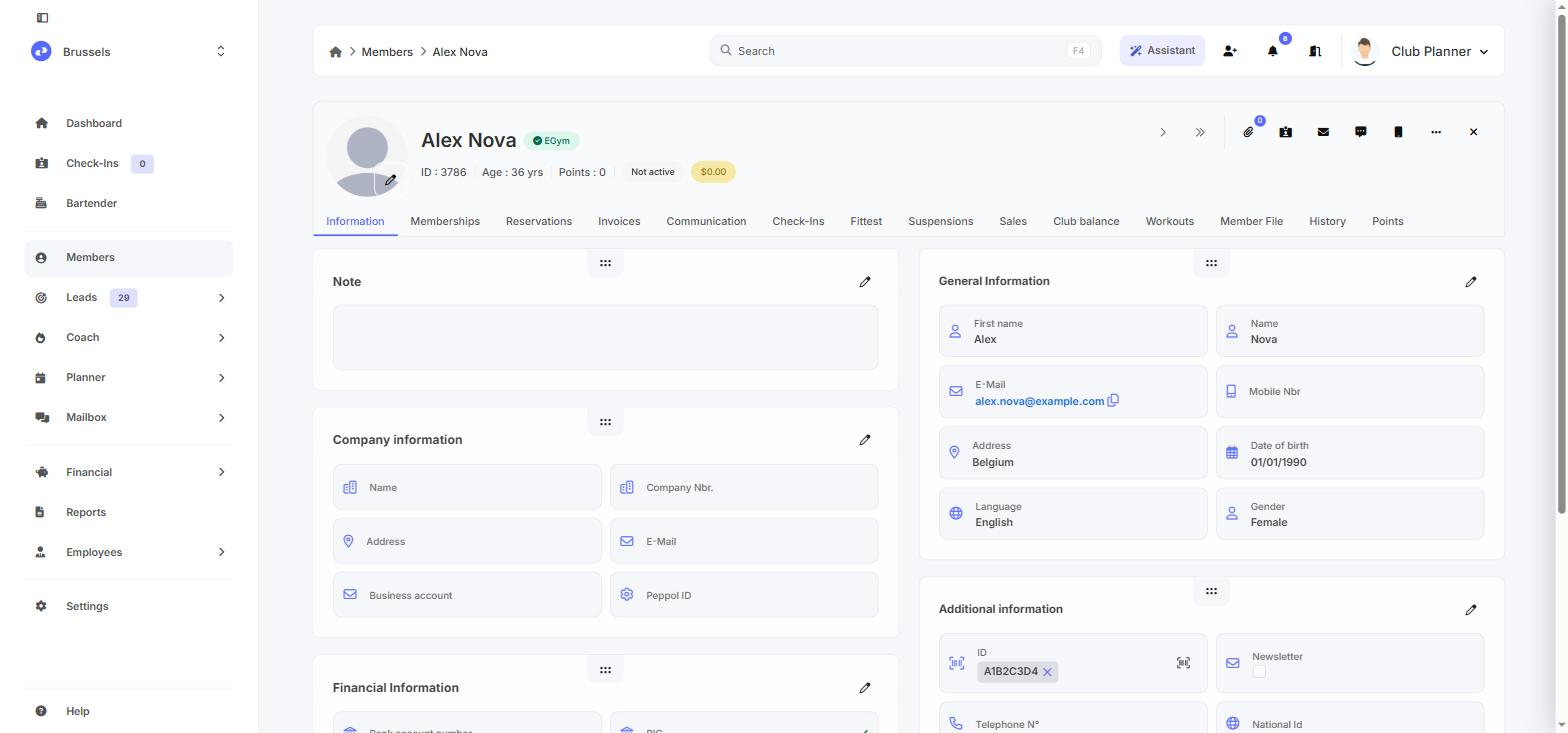Open the Club Planner user menu

(1420, 51)
